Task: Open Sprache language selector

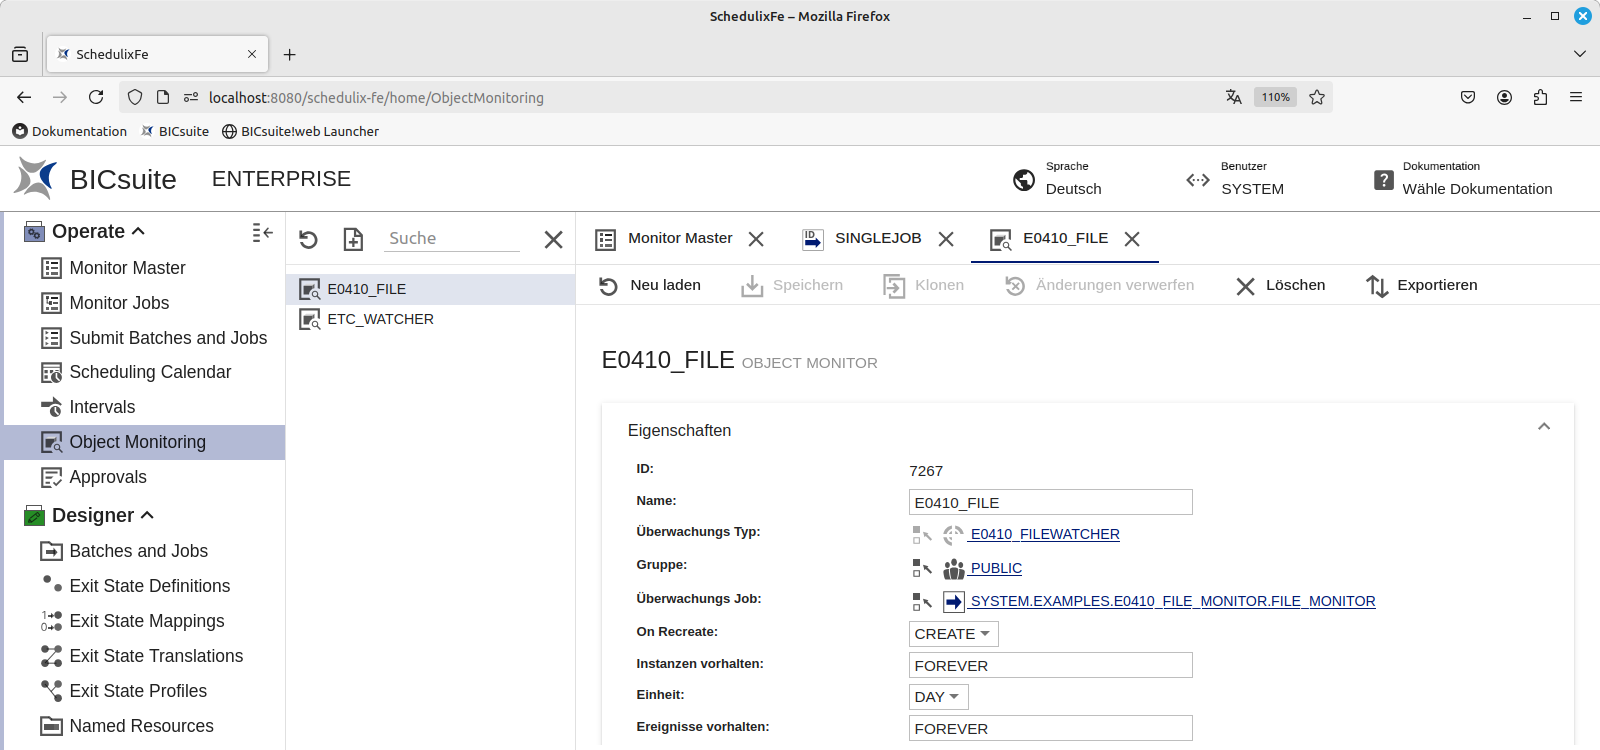Action: tap(1058, 179)
